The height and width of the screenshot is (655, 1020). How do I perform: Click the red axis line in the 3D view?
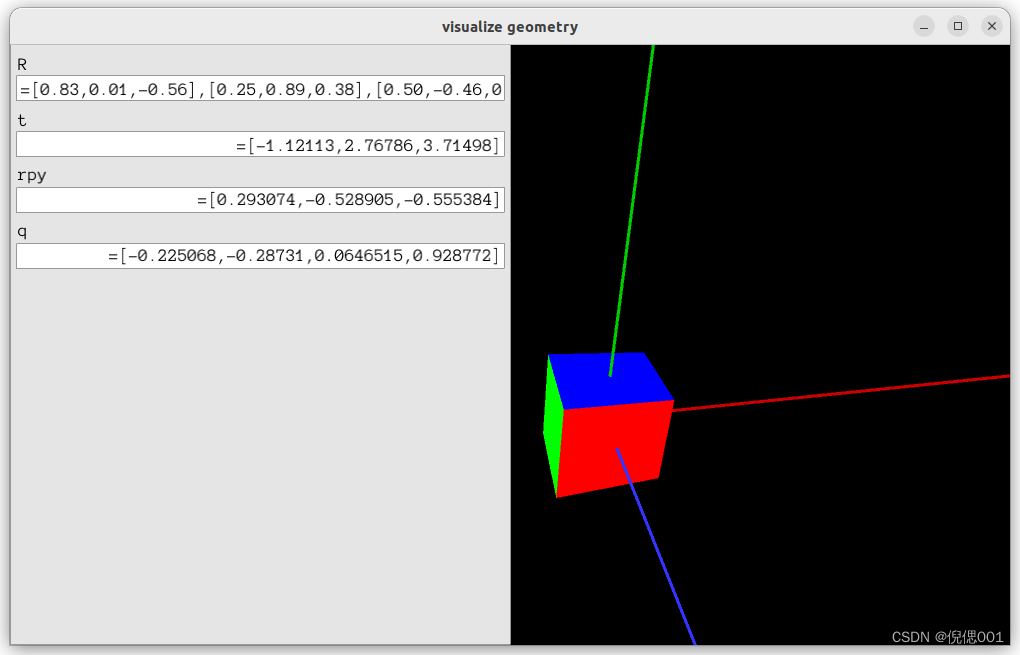(x=840, y=393)
